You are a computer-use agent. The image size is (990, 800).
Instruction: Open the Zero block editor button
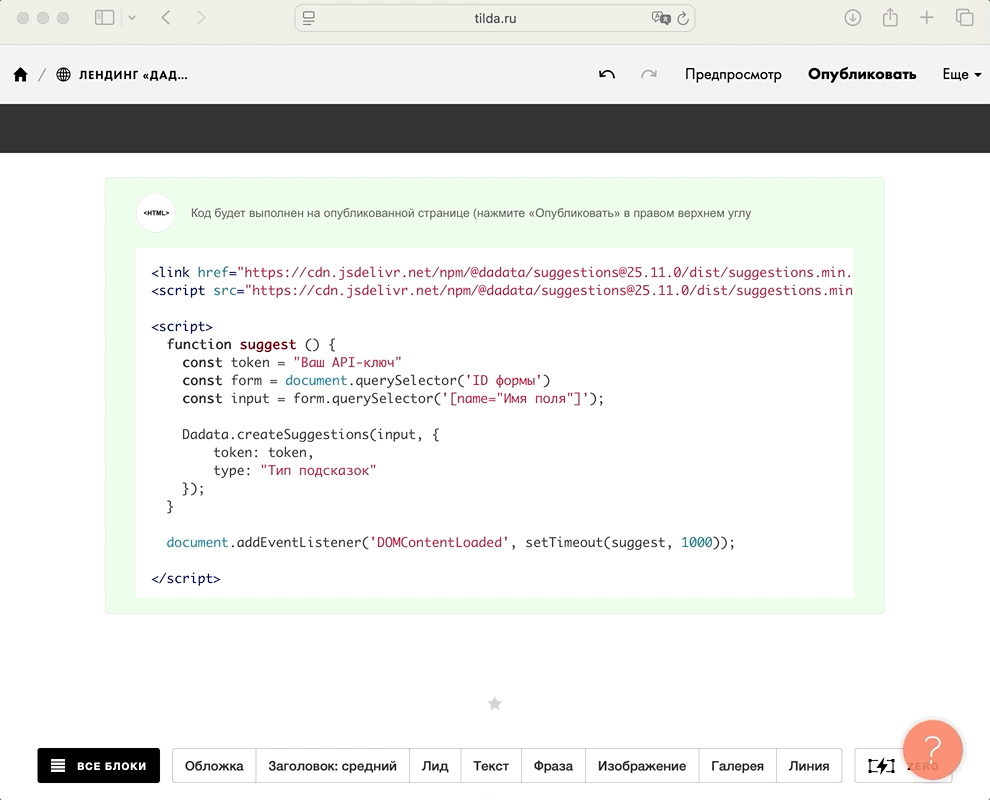click(x=882, y=766)
